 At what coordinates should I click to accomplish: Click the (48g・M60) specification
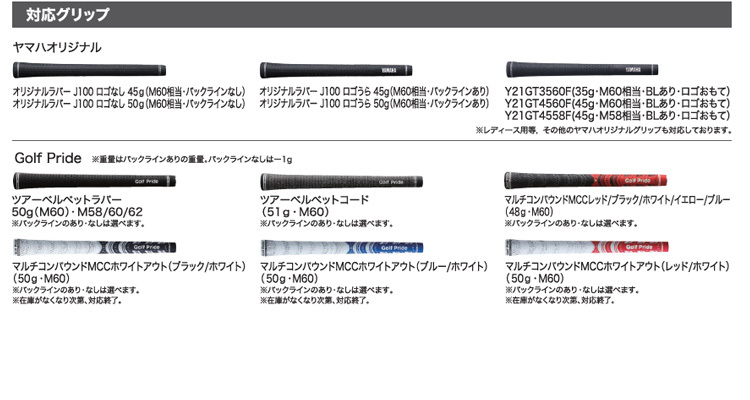click(x=529, y=211)
